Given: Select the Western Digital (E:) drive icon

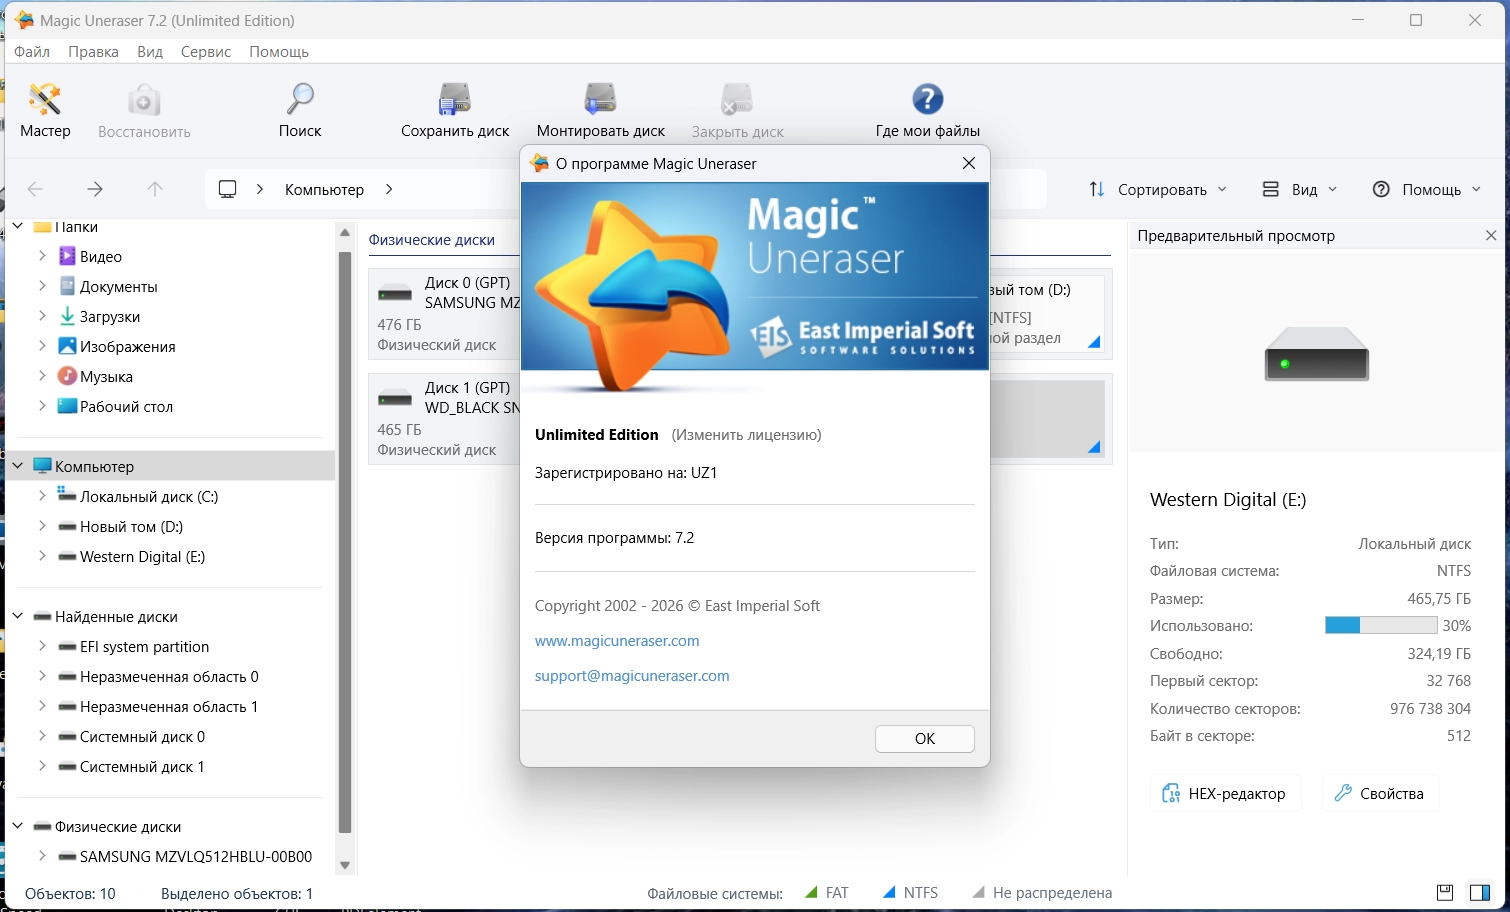Looking at the screenshot, I should click(67, 557).
